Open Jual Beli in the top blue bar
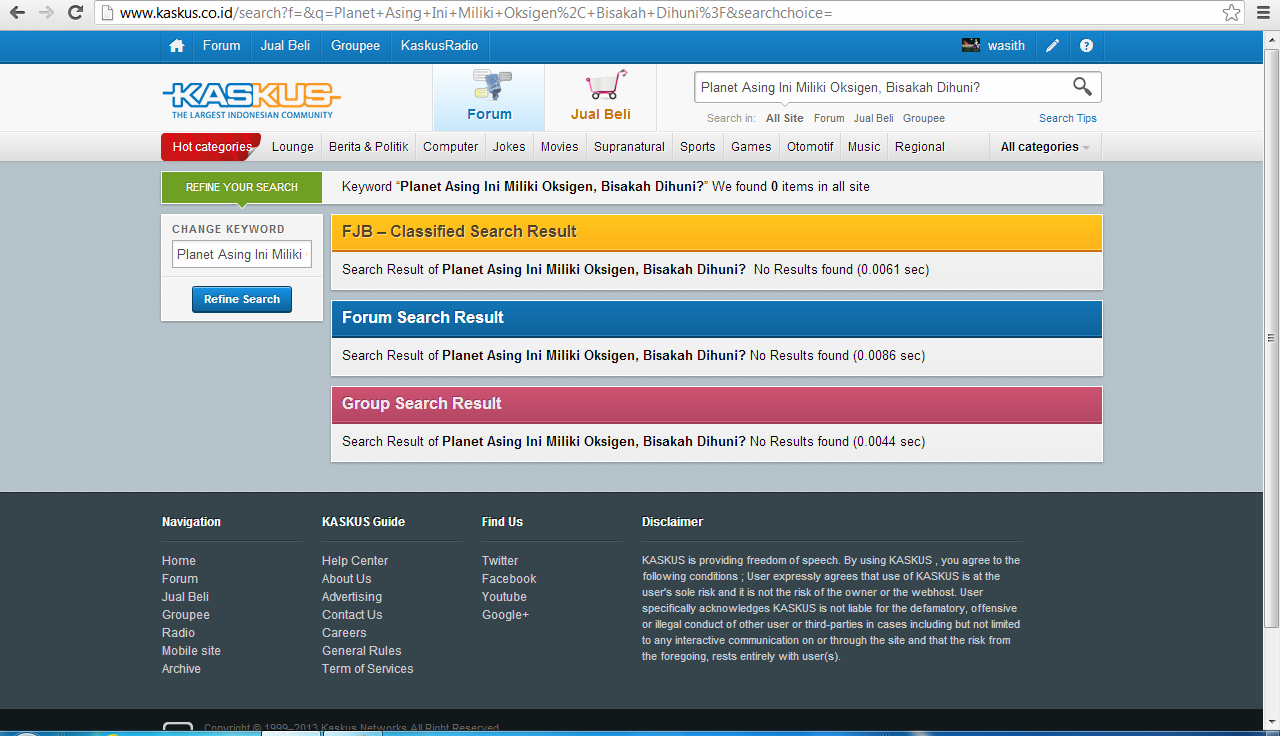 [285, 46]
